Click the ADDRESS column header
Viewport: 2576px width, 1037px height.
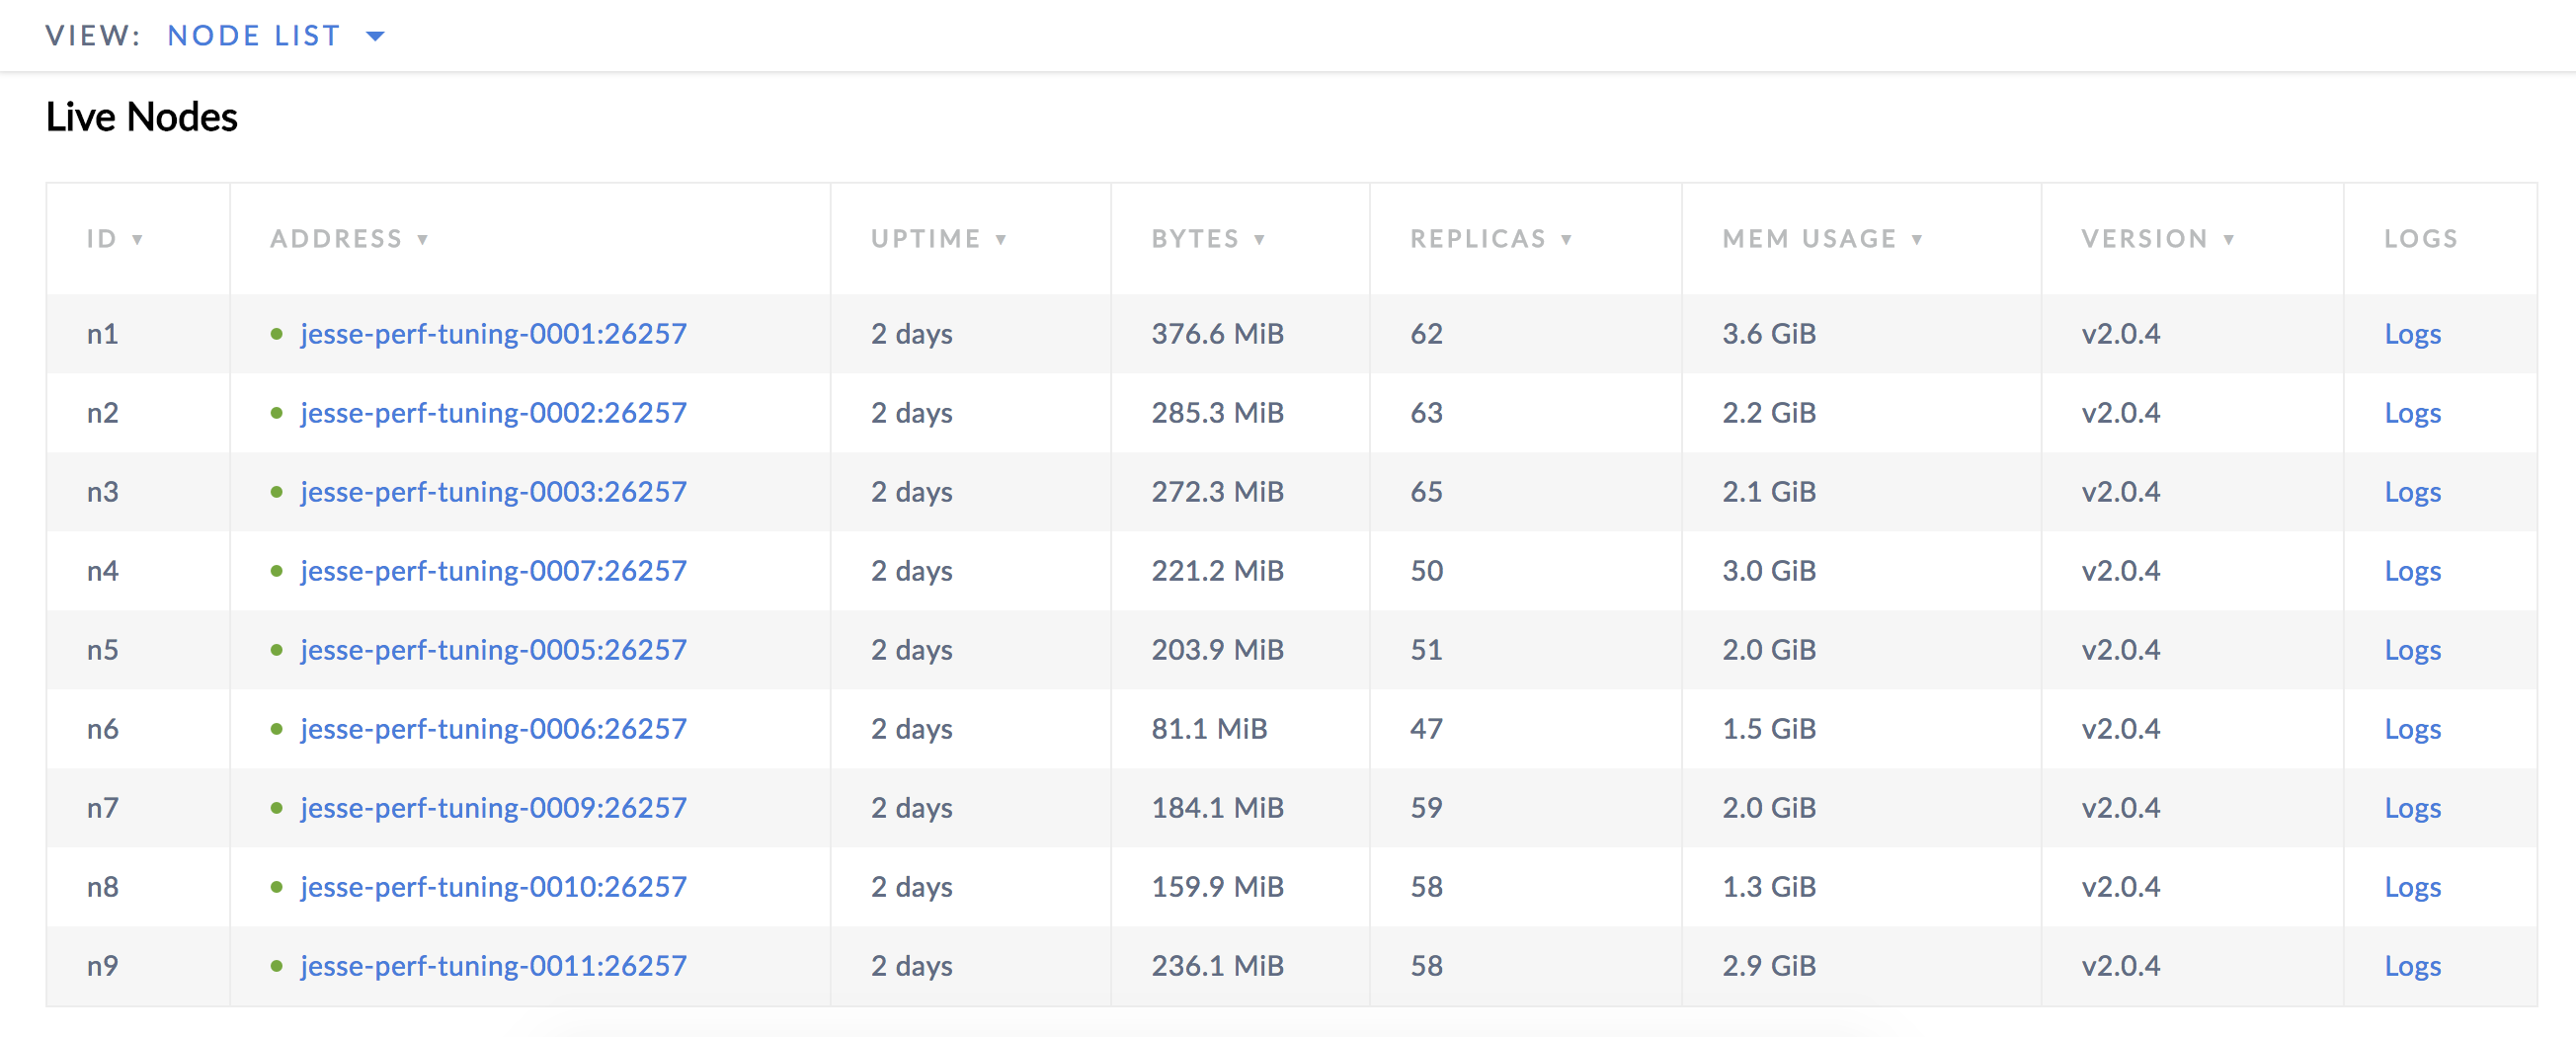click(345, 238)
